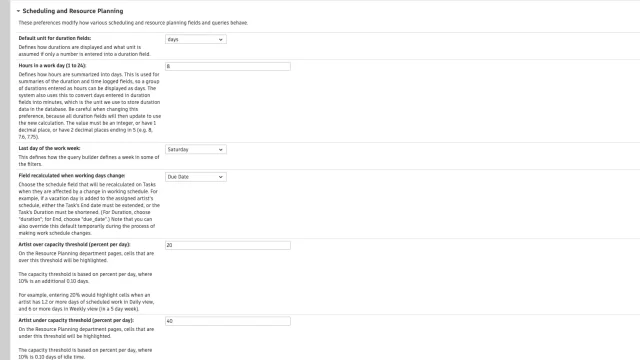Open the Field recalculated when working days change dropdown
This screenshot has height=360, width=640.
click(x=196, y=177)
